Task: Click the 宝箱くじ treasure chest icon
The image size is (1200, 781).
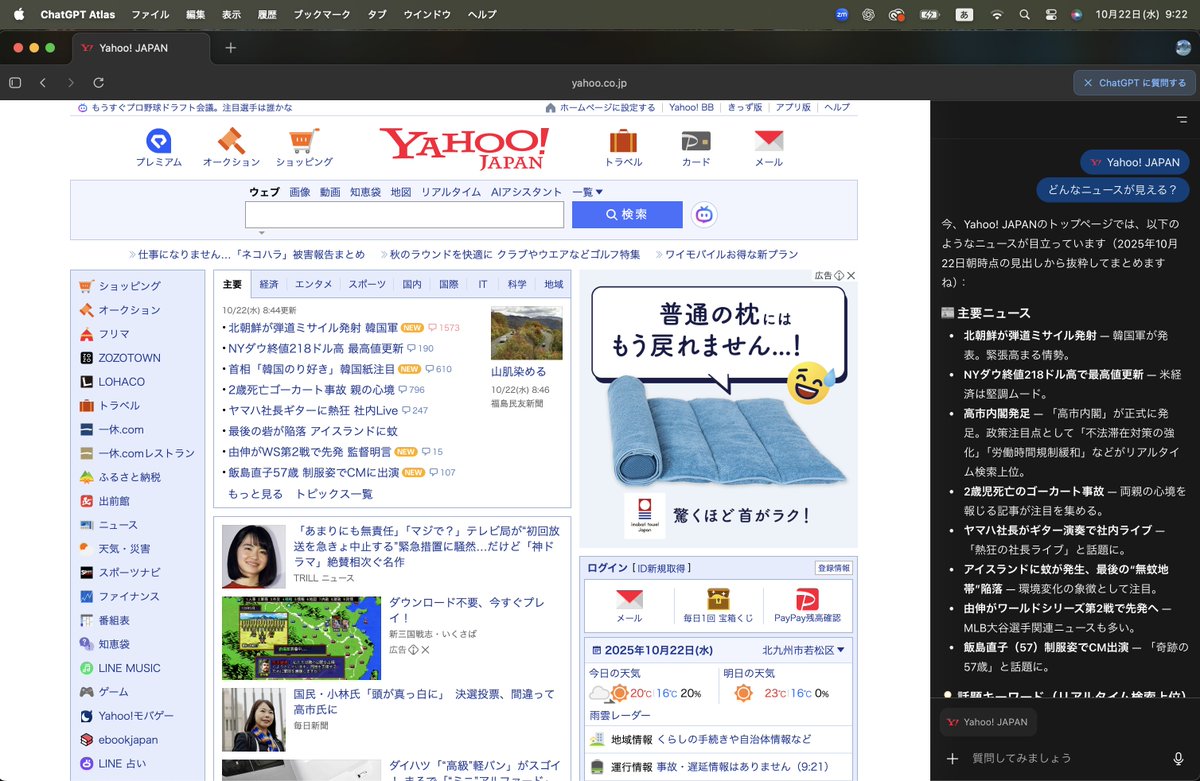Action: pyautogui.click(x=718, y=599)
